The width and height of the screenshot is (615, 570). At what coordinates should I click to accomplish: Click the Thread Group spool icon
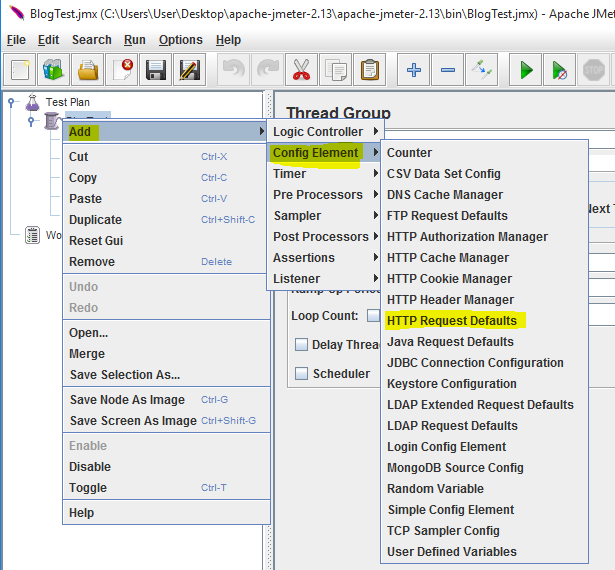click(52, 120)
